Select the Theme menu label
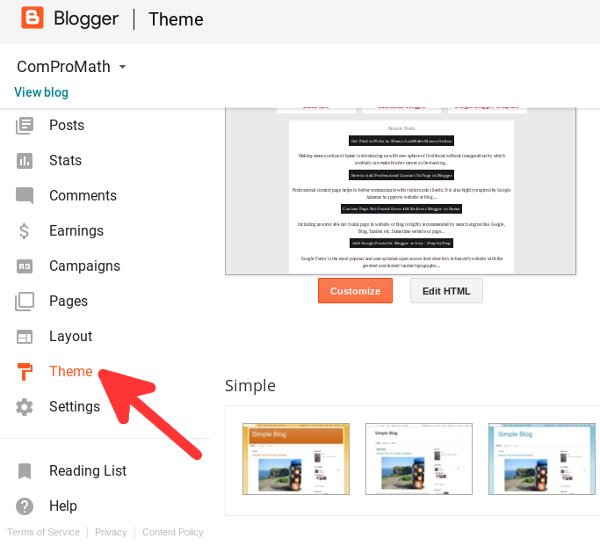The height and width of the screenshot is (546, 600). click(71, 372)
